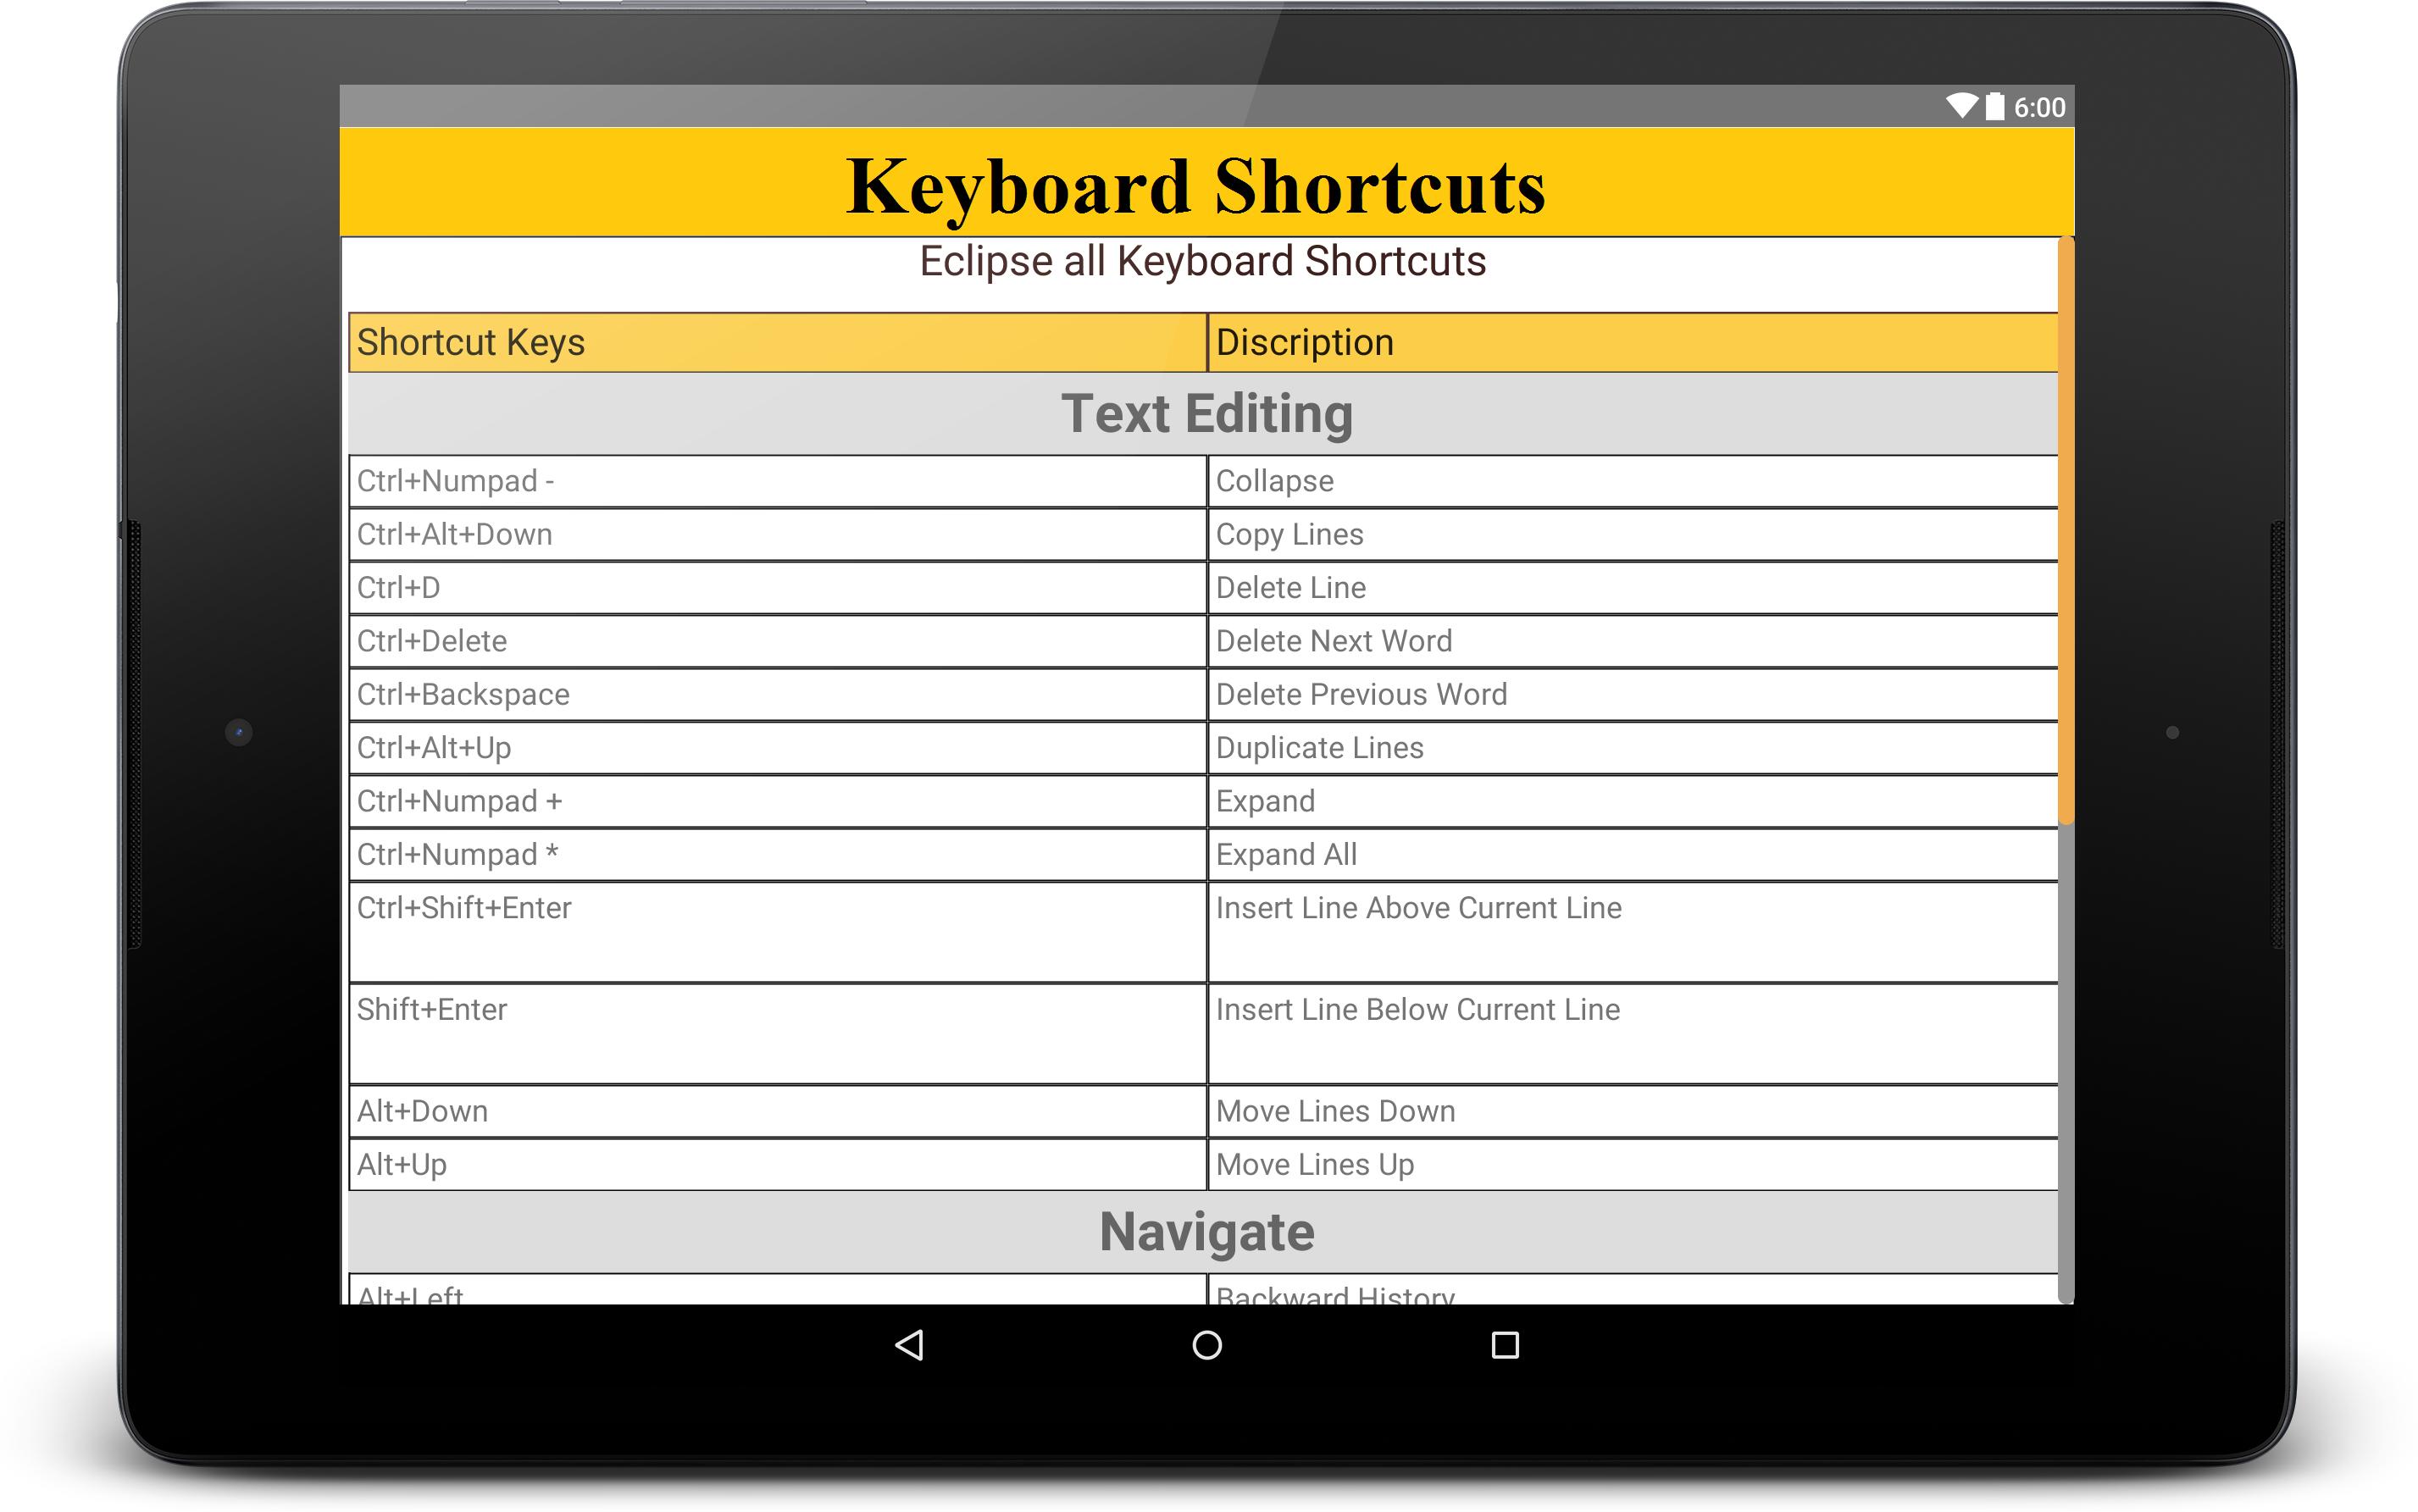Select the Delete Previous Word description
Image resolution: width=2418 pixels, height=1512 pixels.
(1633, 694)
